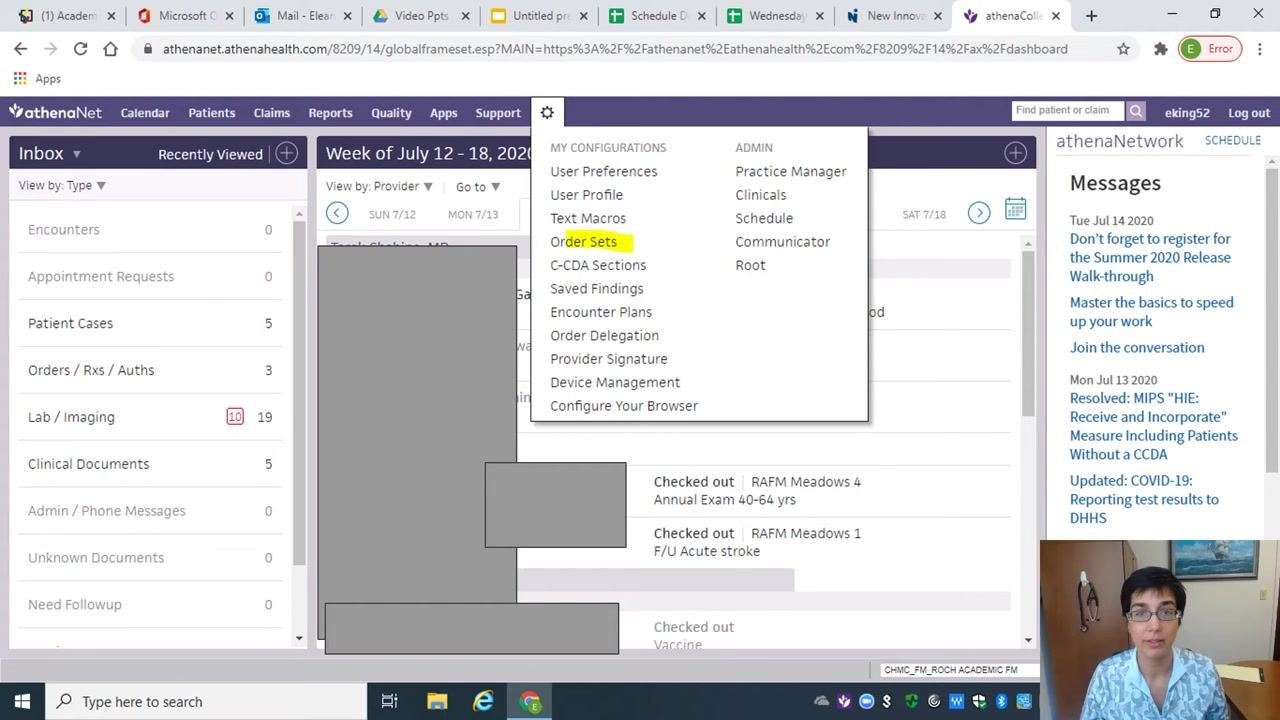Image resolution: width=1280 pixels, height=720 pixels.
Task: Open File Explorer from taskbar
Action: (x=437, y=701)
